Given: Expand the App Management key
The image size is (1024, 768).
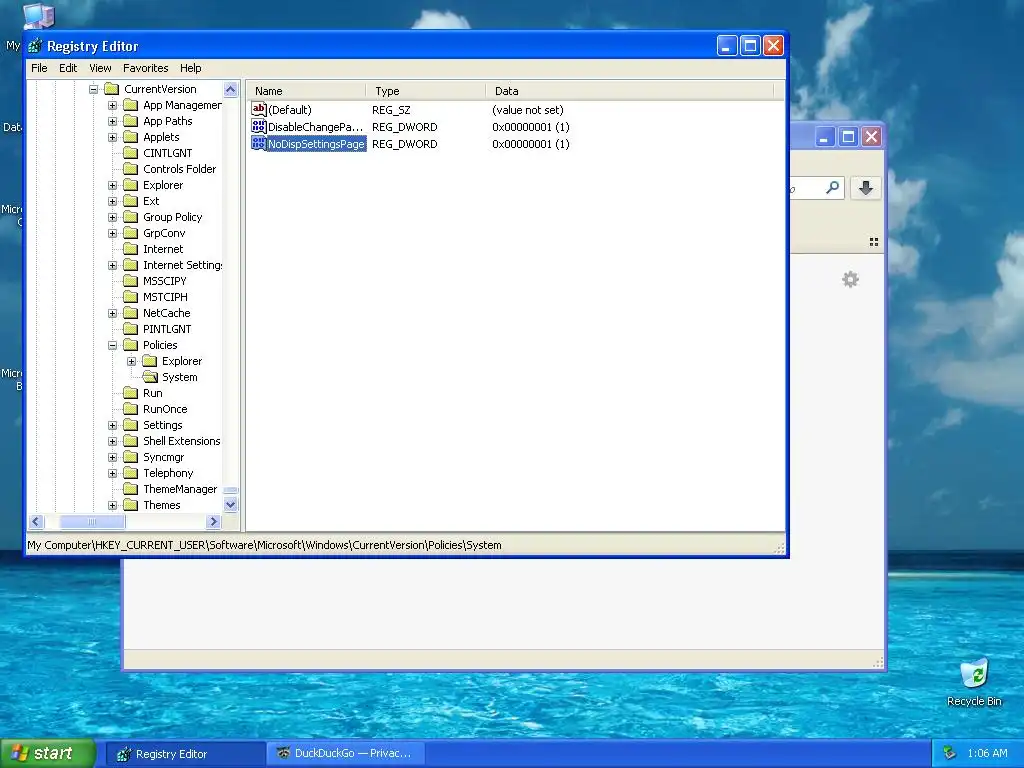Looking at the screenshot, I should [112, 105].
